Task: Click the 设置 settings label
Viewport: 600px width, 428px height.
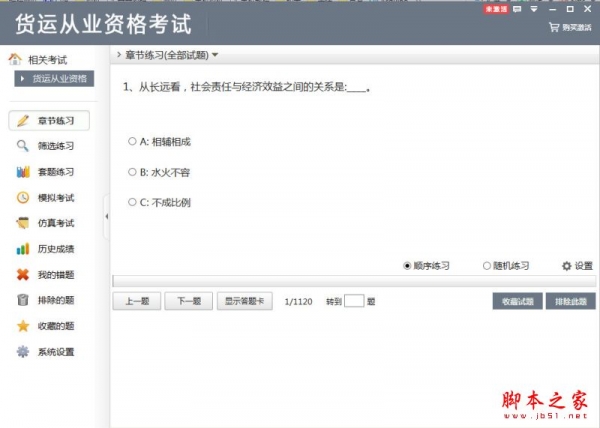Action: (x=584, y=266)
